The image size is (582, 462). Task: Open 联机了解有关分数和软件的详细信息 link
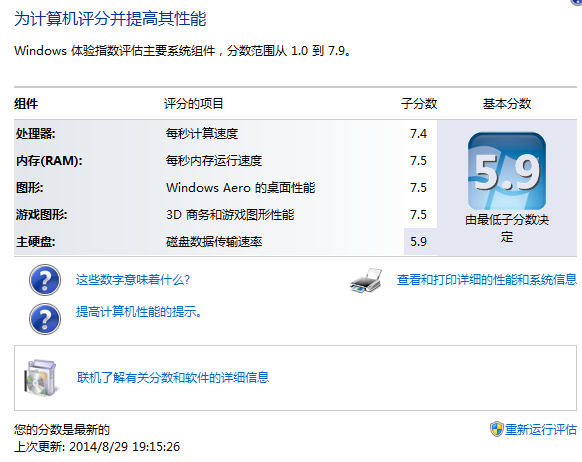173,377
